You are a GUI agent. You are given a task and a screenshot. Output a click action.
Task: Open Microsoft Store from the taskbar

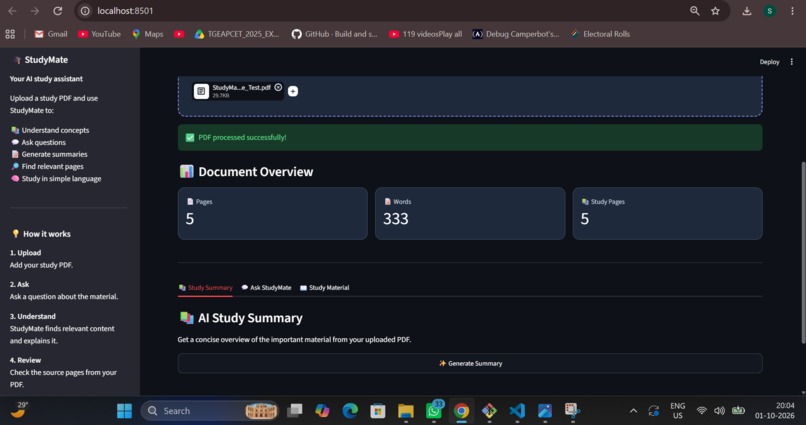click(378, 411)
